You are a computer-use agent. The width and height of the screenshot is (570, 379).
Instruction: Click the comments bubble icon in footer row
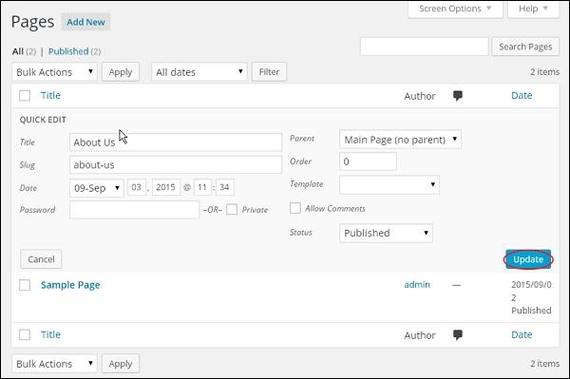click(x=457, y=335)
